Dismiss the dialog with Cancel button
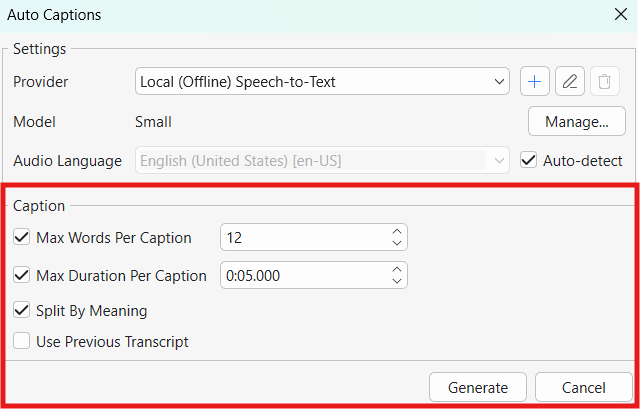 584,387
